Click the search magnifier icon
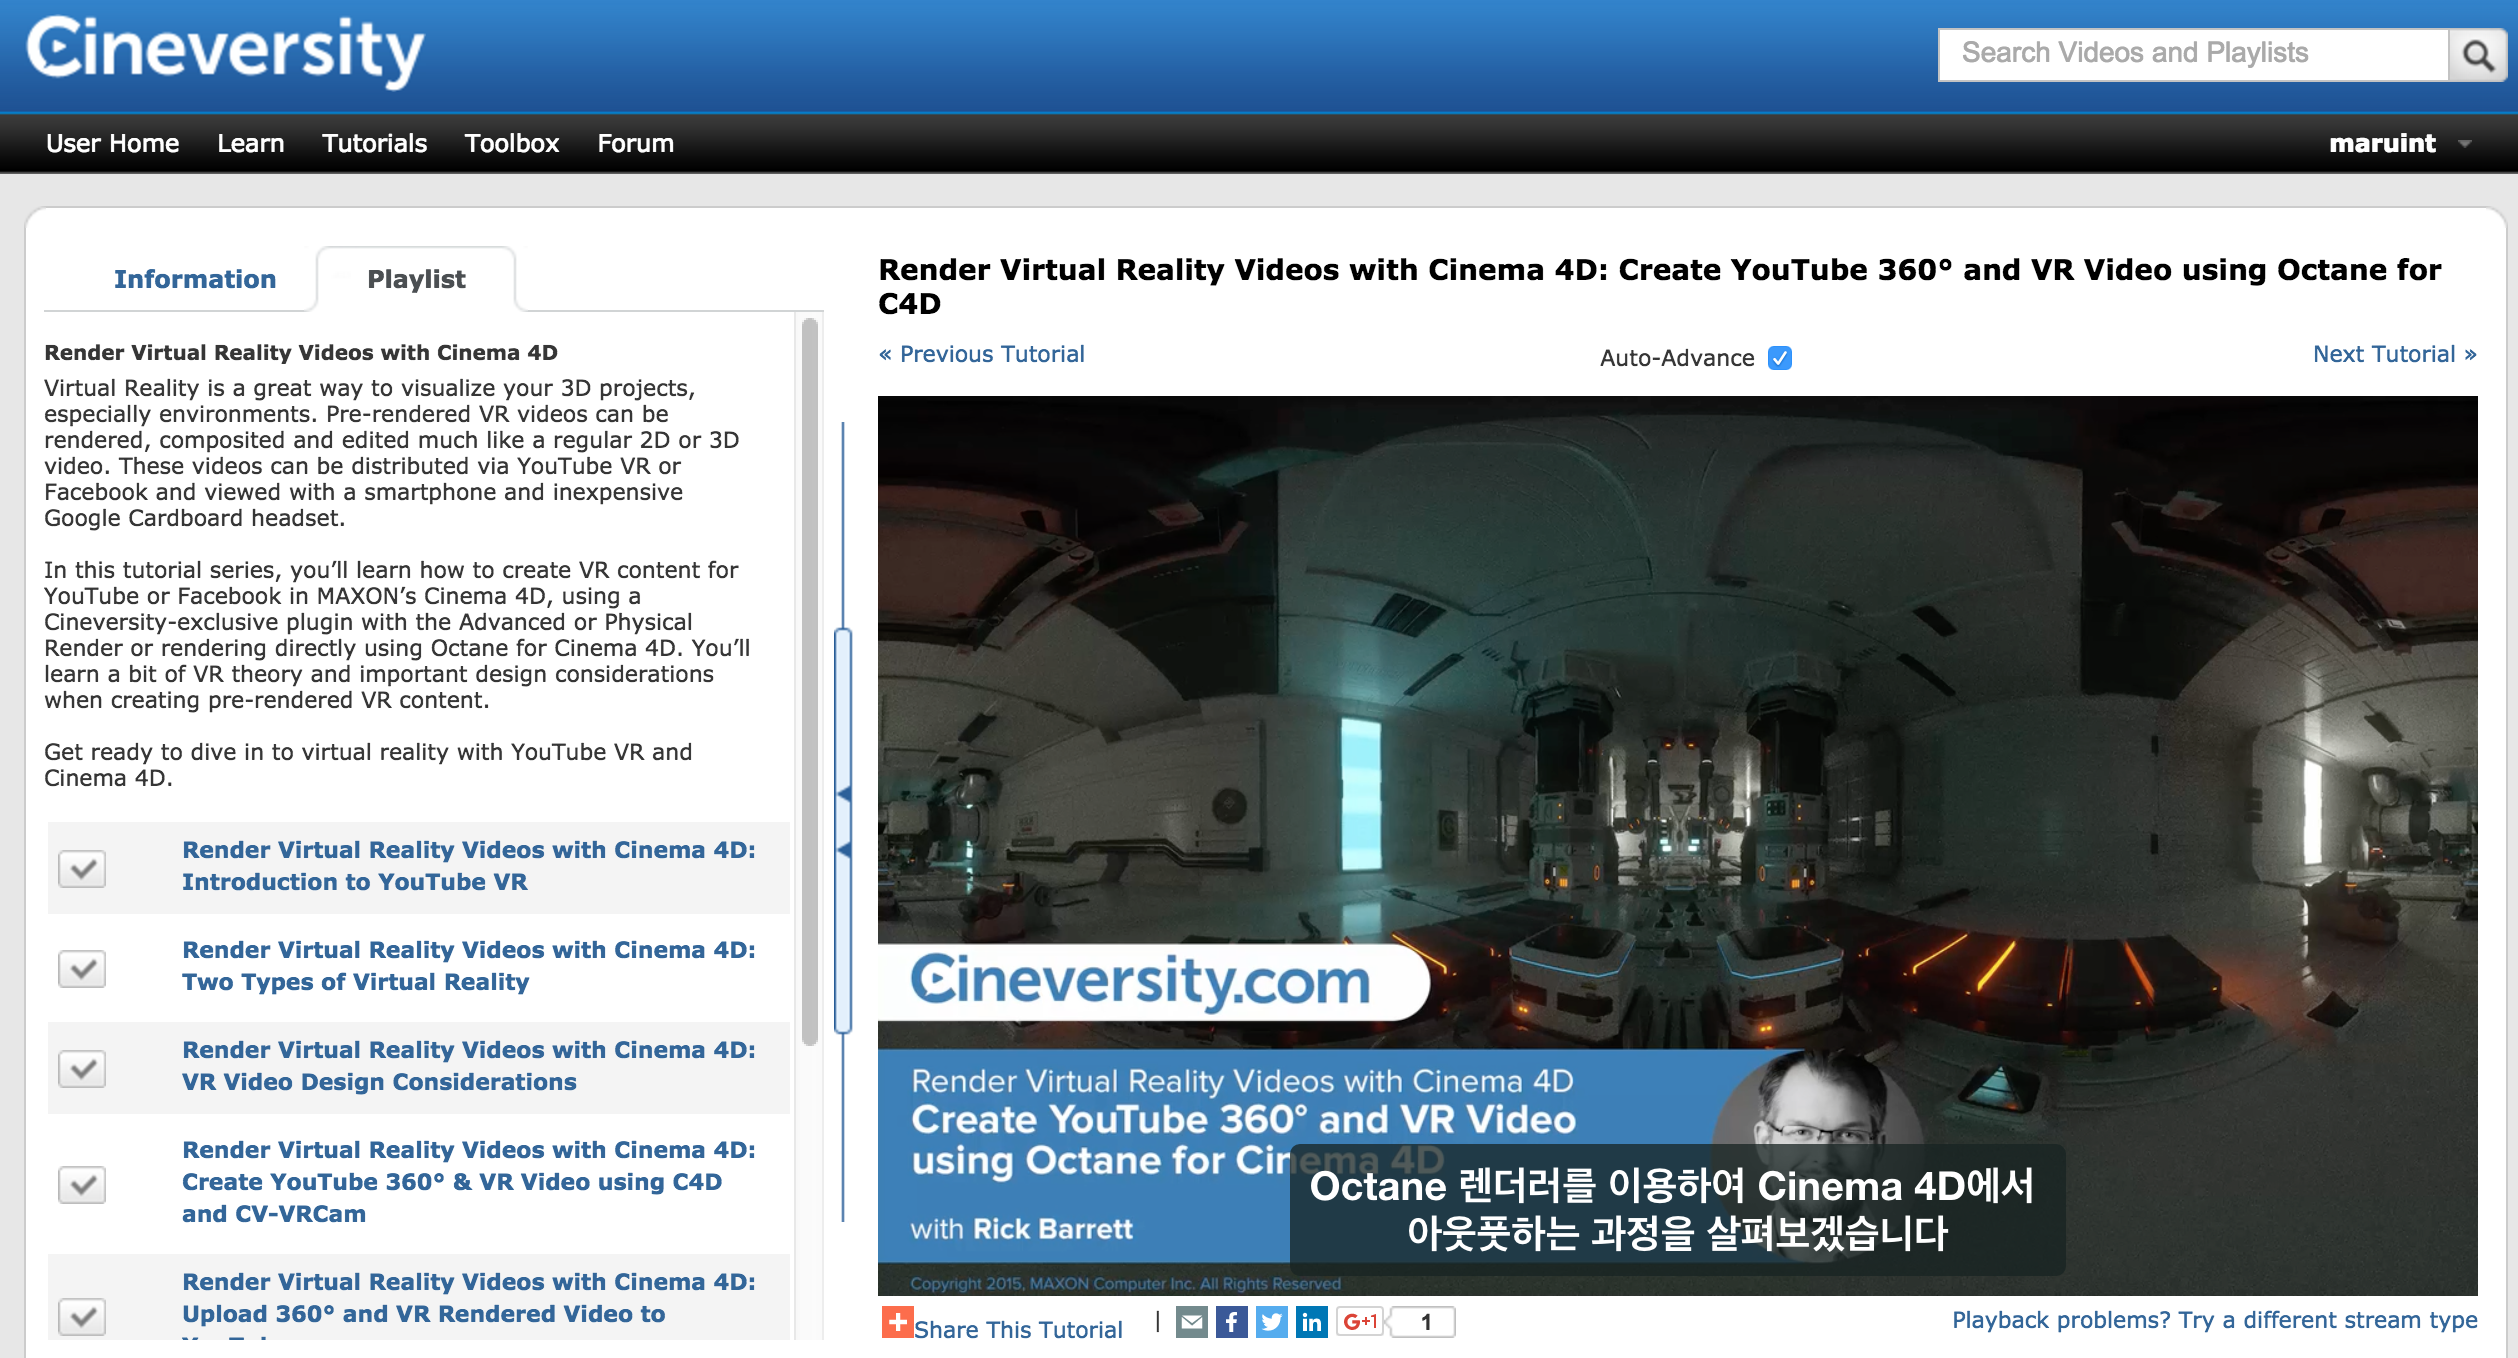Viewport: 2518px width, 1358px height. coord(2477,55)
